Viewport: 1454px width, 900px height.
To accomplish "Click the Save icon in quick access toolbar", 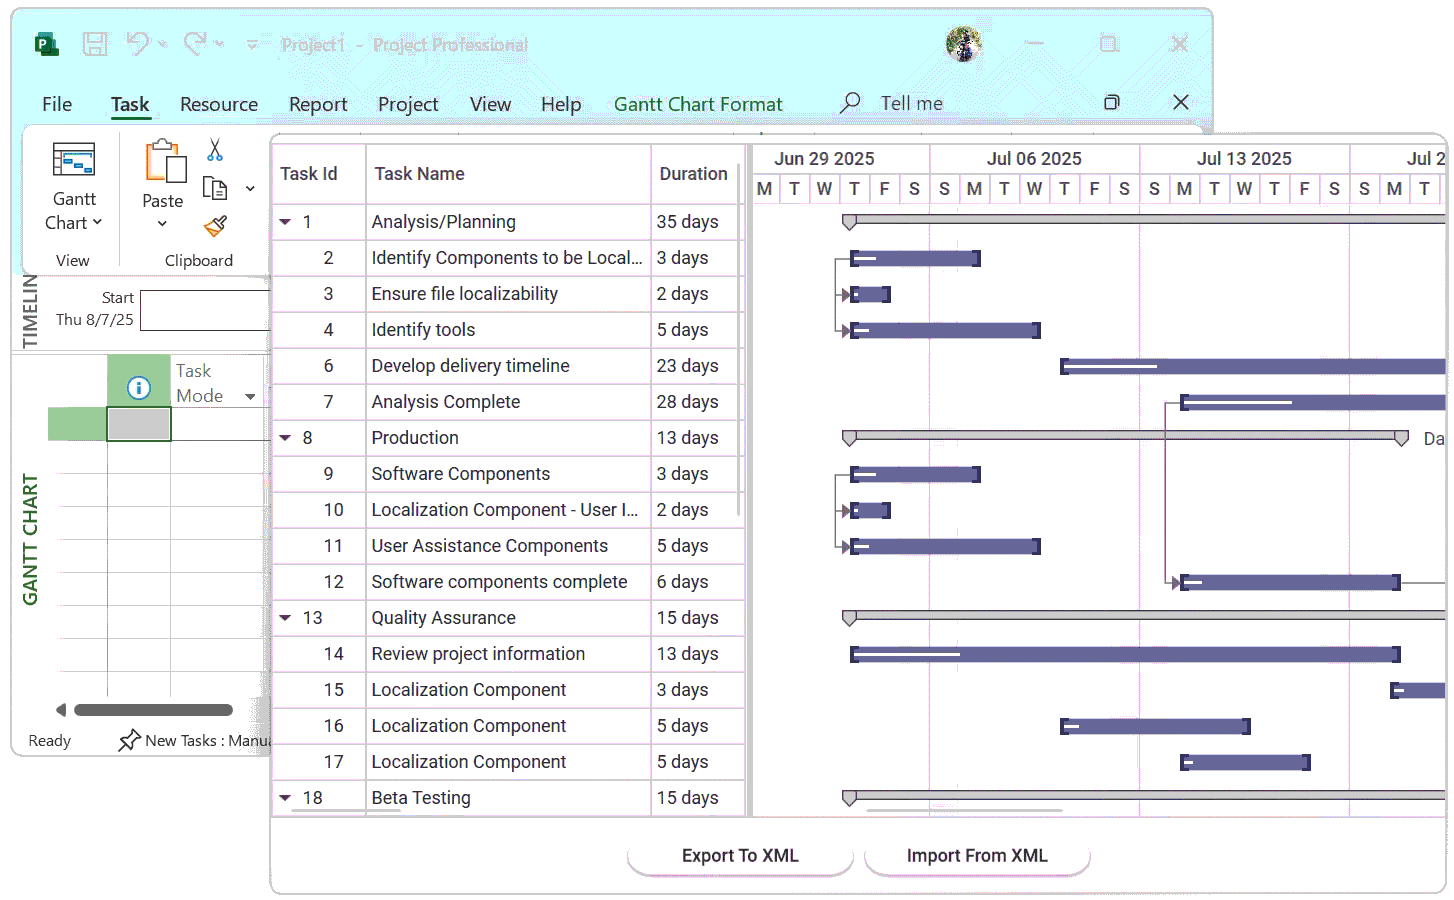I will (x=95, y=44).
